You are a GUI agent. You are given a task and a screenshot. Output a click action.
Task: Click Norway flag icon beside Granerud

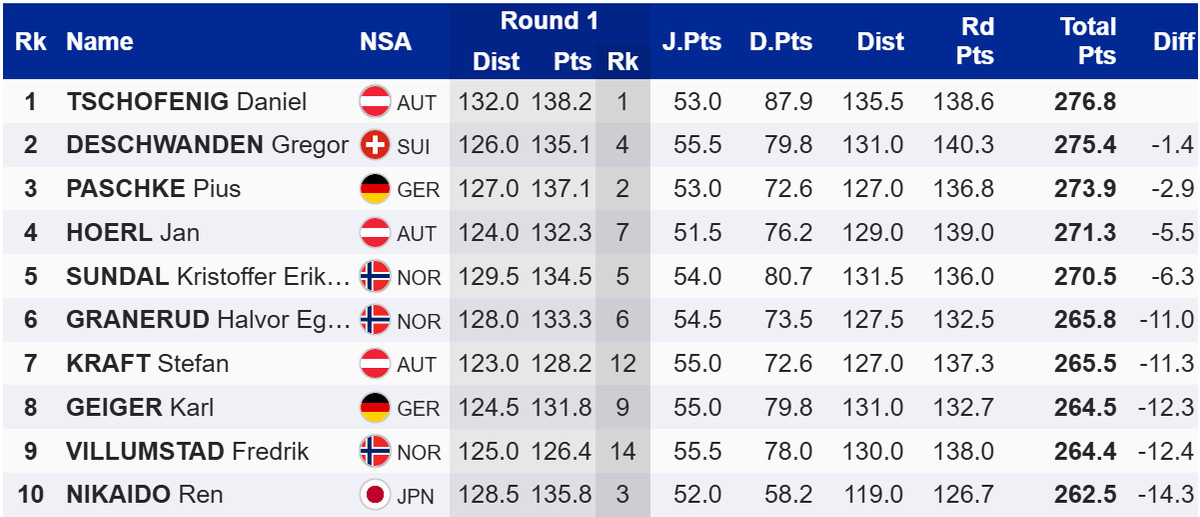coord(375,320)
